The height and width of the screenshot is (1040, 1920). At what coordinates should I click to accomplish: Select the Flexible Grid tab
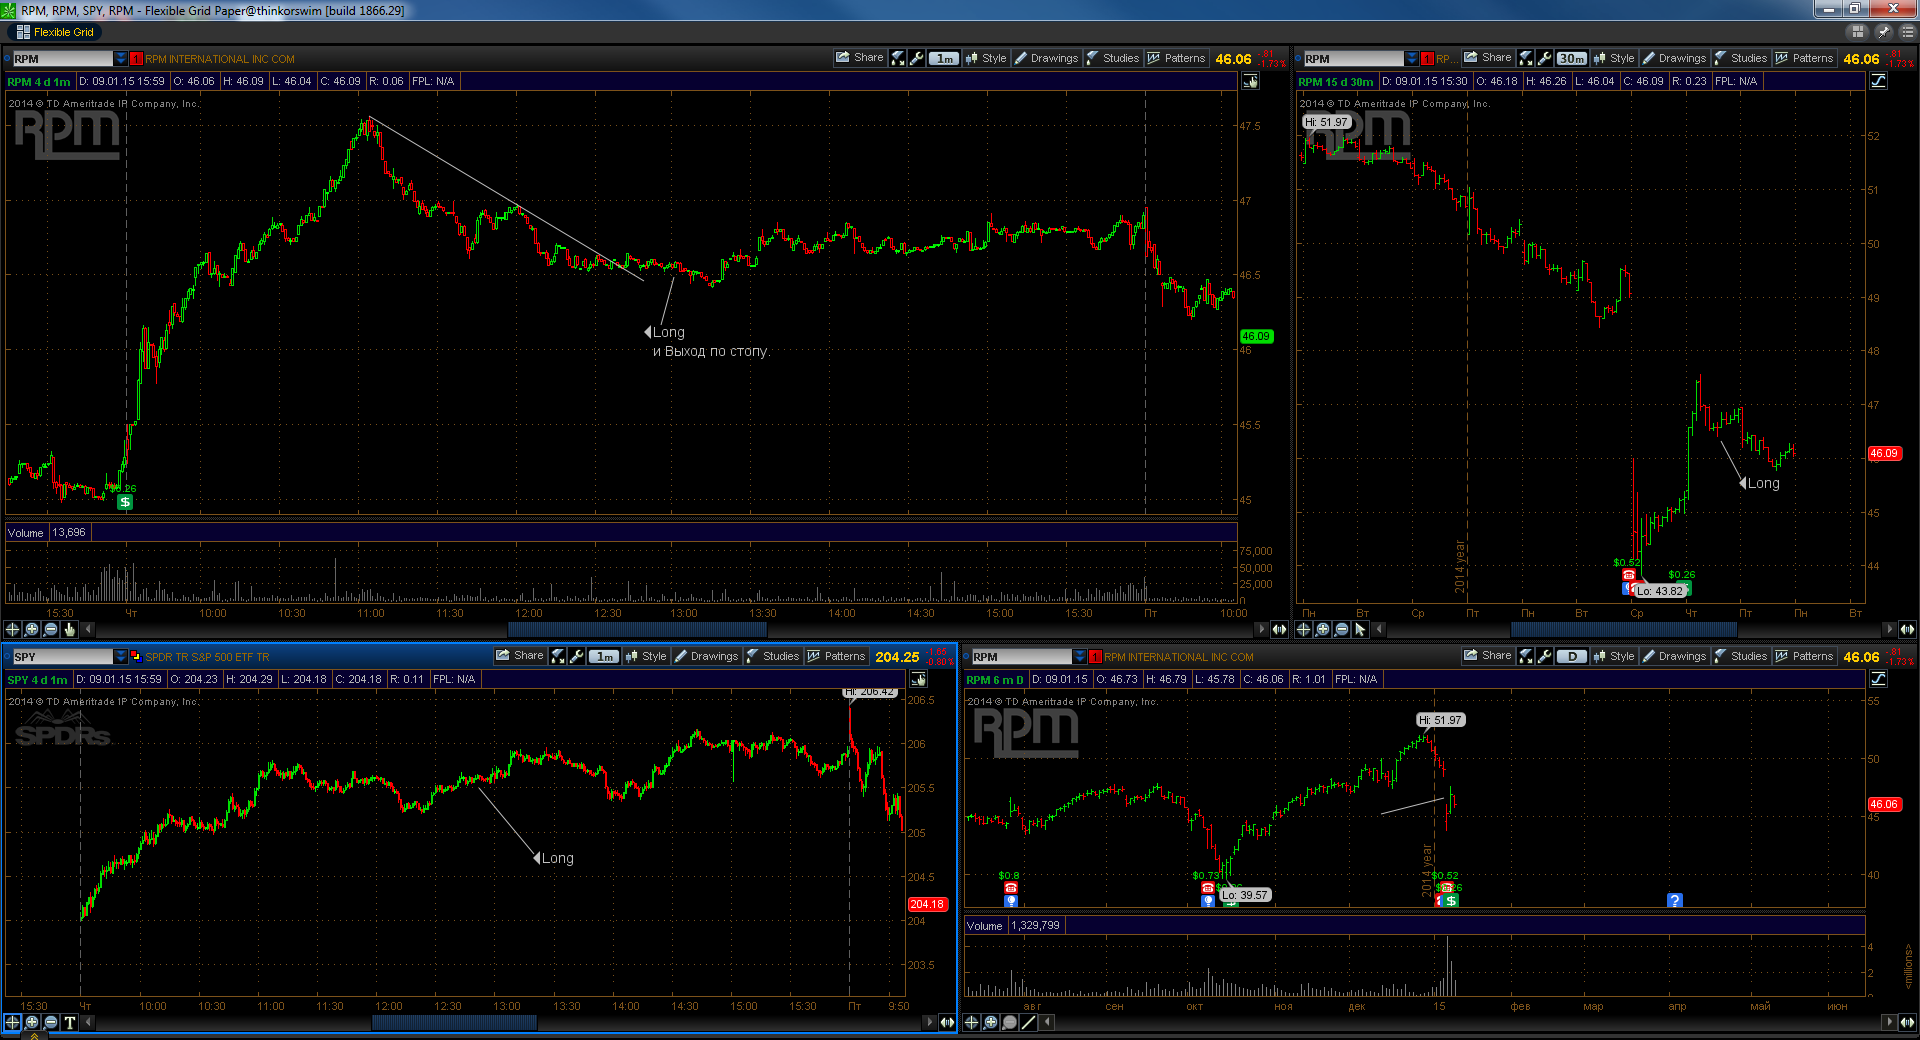pyautogui.click(x=56, y=32)
